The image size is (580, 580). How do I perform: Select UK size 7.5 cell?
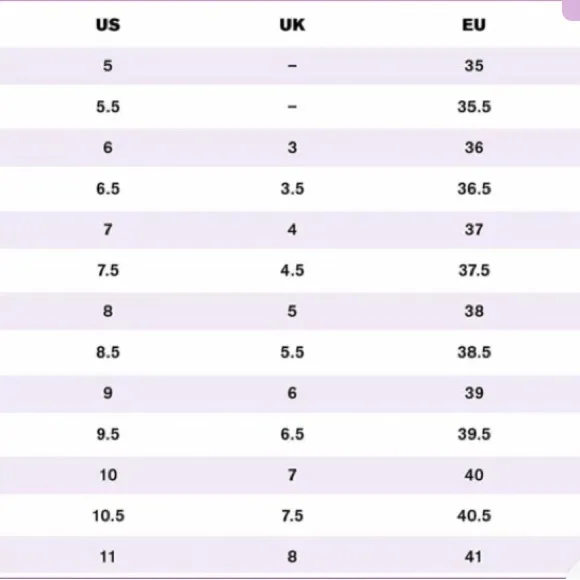(x=292, y=516)
